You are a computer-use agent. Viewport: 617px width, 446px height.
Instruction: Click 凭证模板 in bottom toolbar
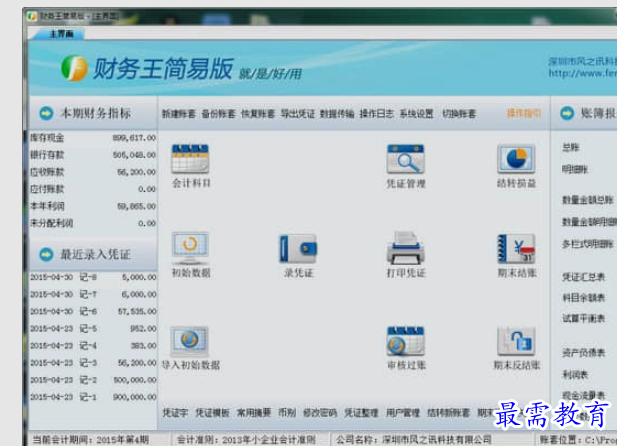[x=212, y=413]
